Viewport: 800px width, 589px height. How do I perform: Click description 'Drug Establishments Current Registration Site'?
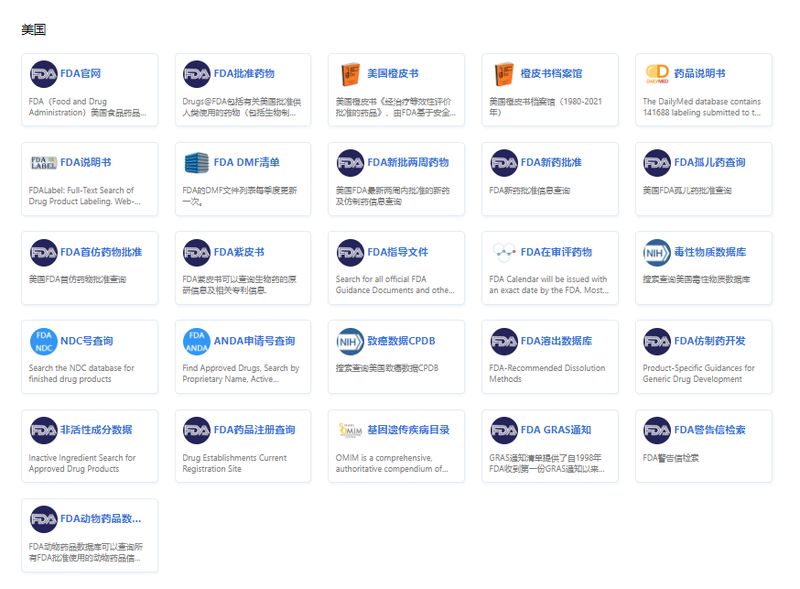[x=235, y=463]
